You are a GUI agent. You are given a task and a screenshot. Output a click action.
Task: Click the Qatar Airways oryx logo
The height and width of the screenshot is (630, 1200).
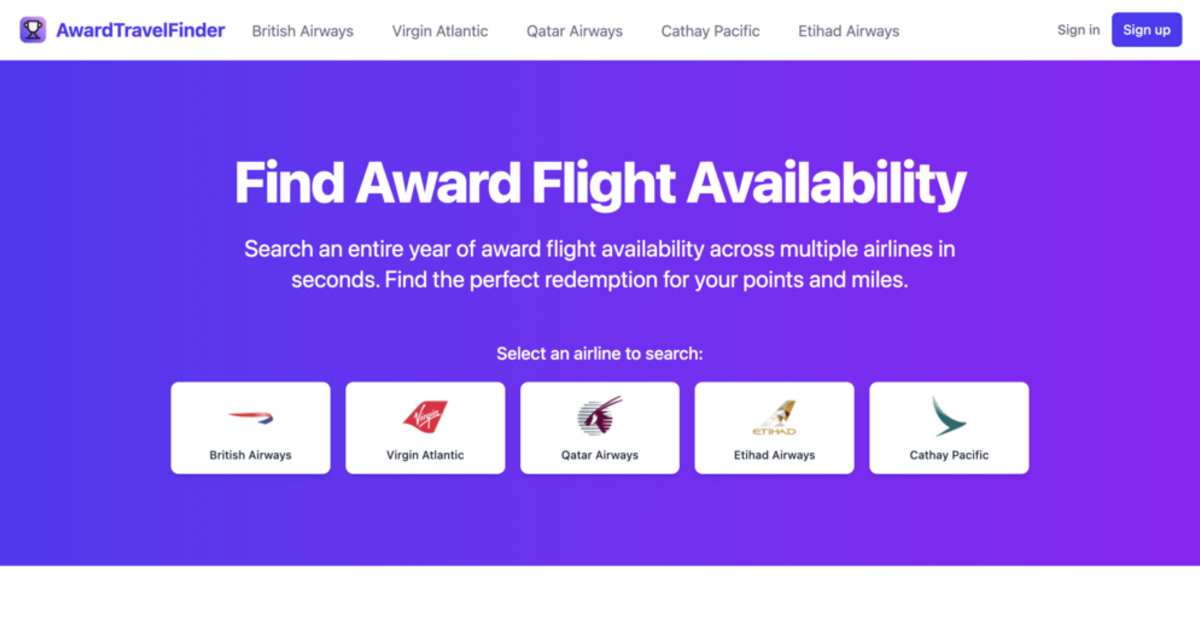[x=599, y=416]
